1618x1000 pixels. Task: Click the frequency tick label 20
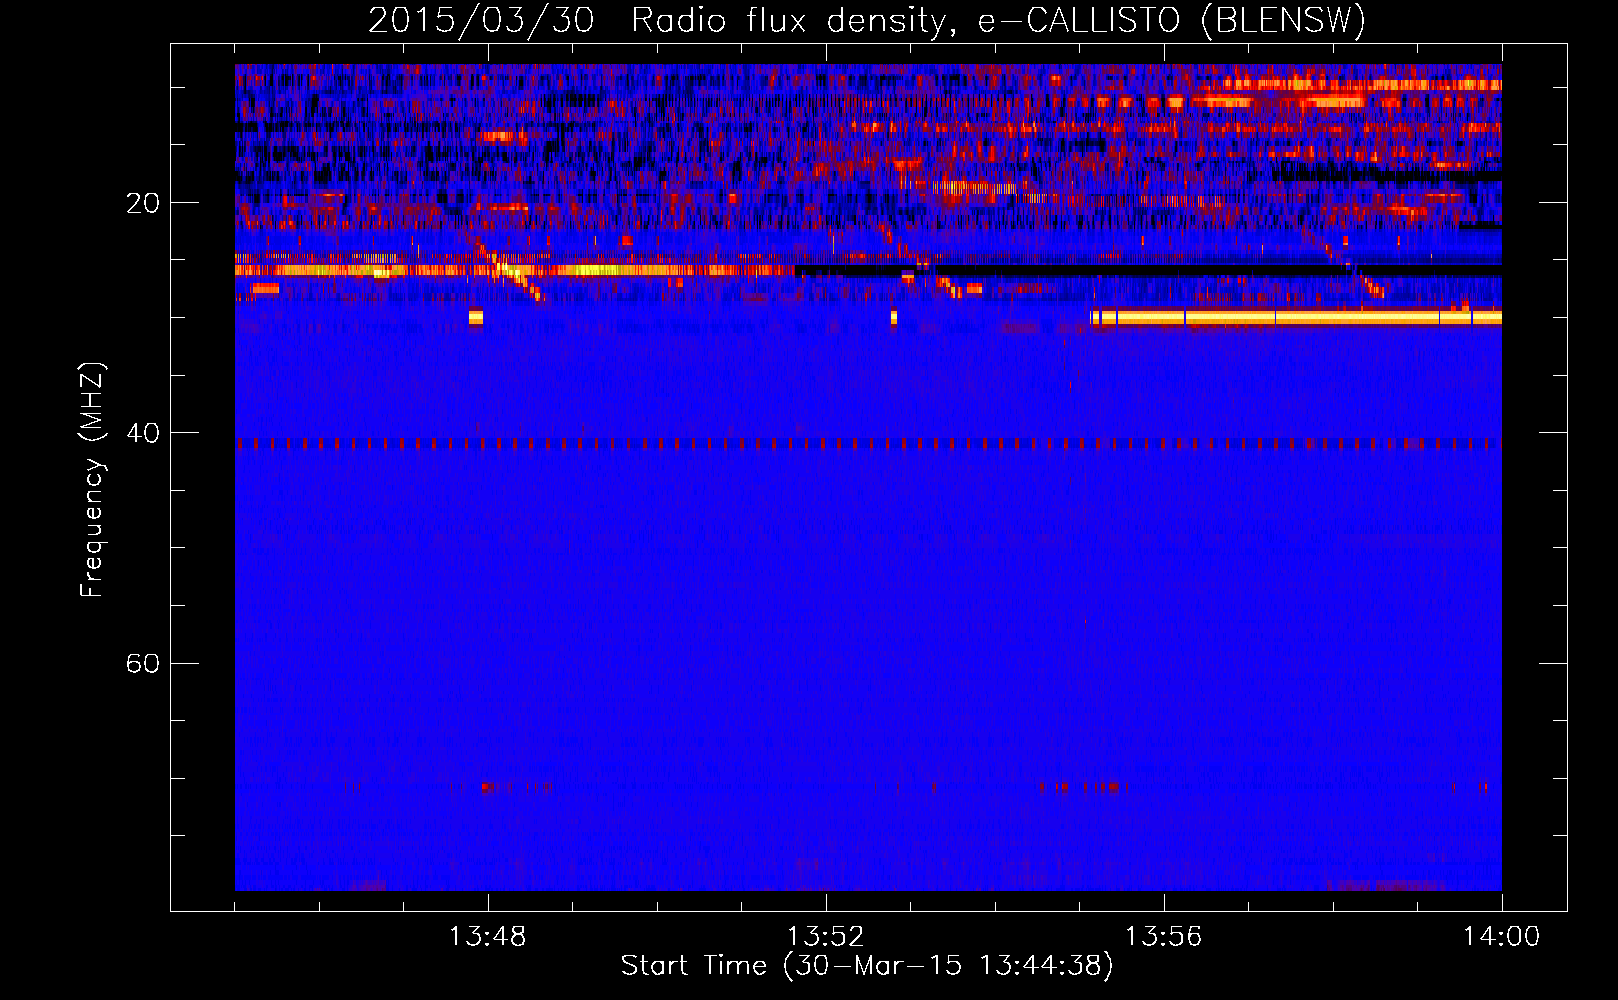pos(143,203)
